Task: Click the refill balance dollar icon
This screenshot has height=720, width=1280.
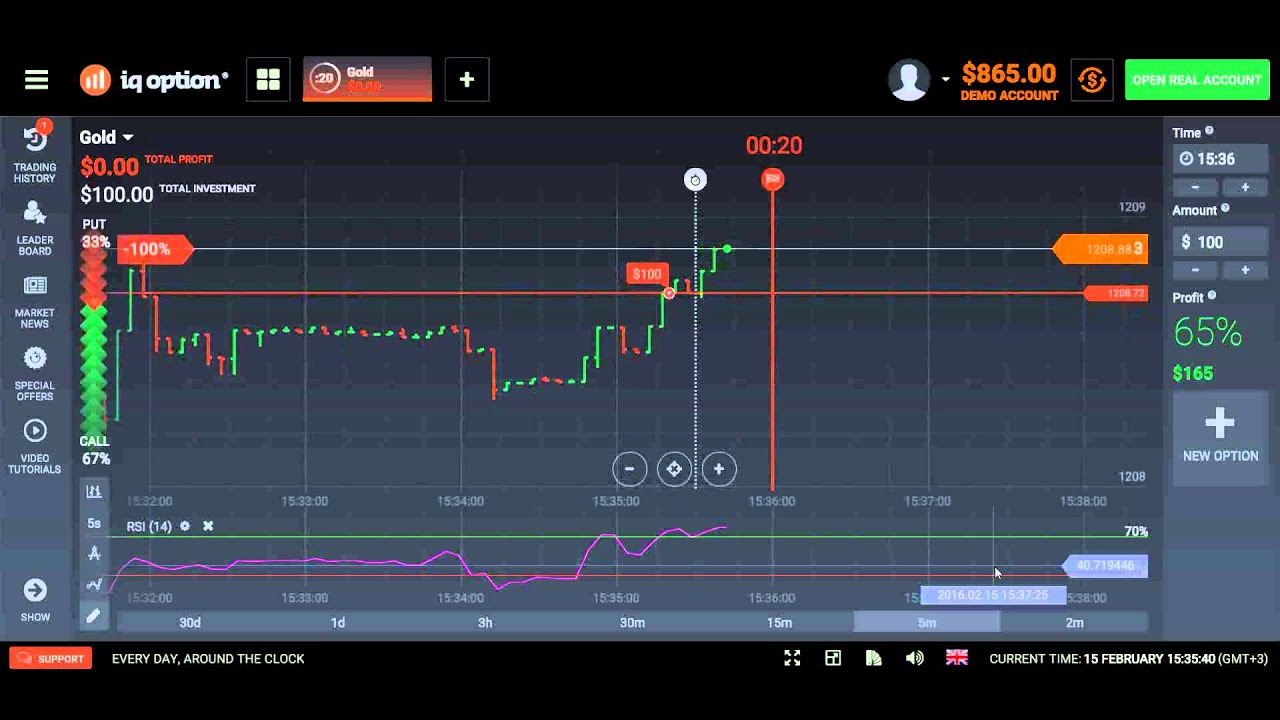Action: click(x=1092, y=80)
